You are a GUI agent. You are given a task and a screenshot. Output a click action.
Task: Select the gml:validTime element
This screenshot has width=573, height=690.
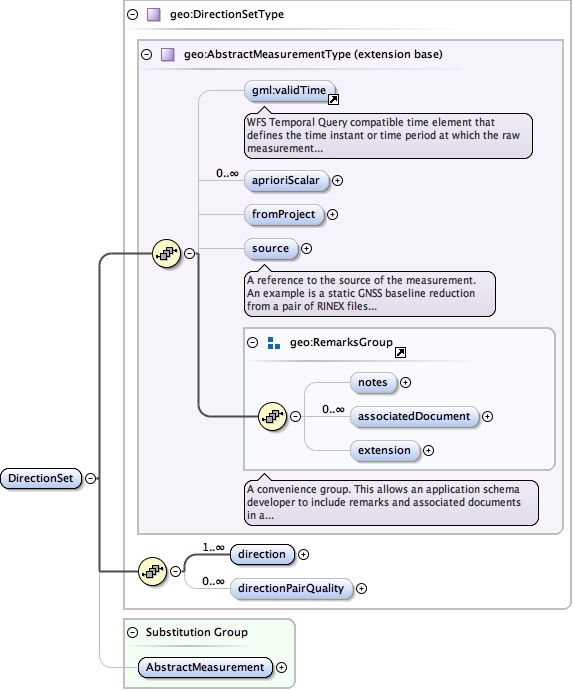(289, 91)
